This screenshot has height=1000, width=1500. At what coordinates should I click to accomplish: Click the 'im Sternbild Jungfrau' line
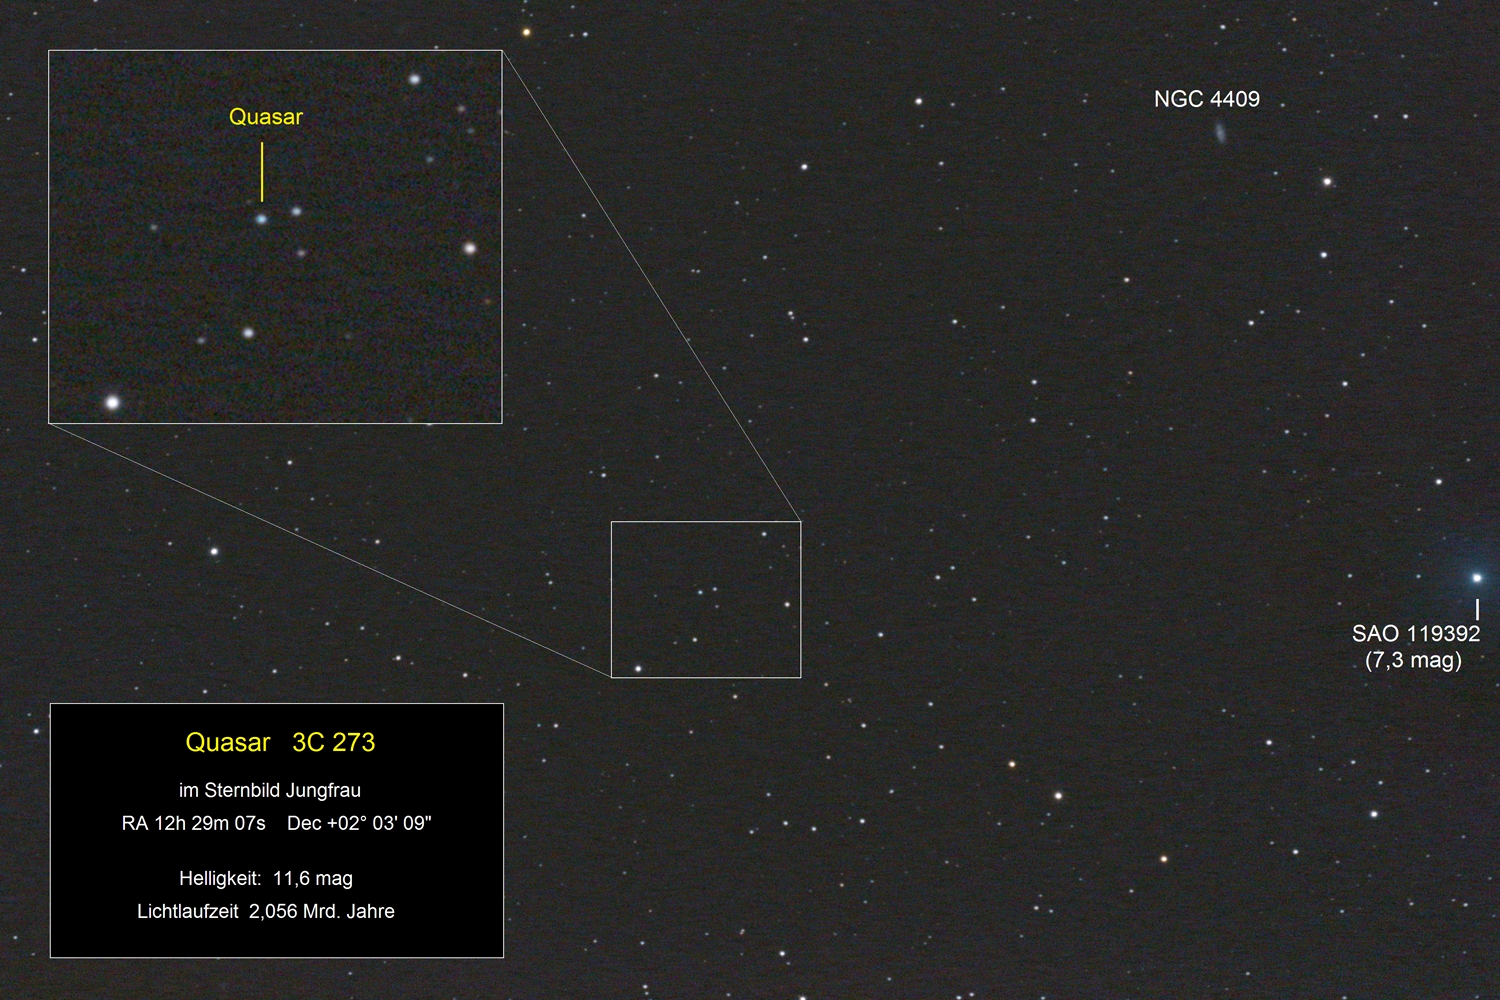point(270,790)
